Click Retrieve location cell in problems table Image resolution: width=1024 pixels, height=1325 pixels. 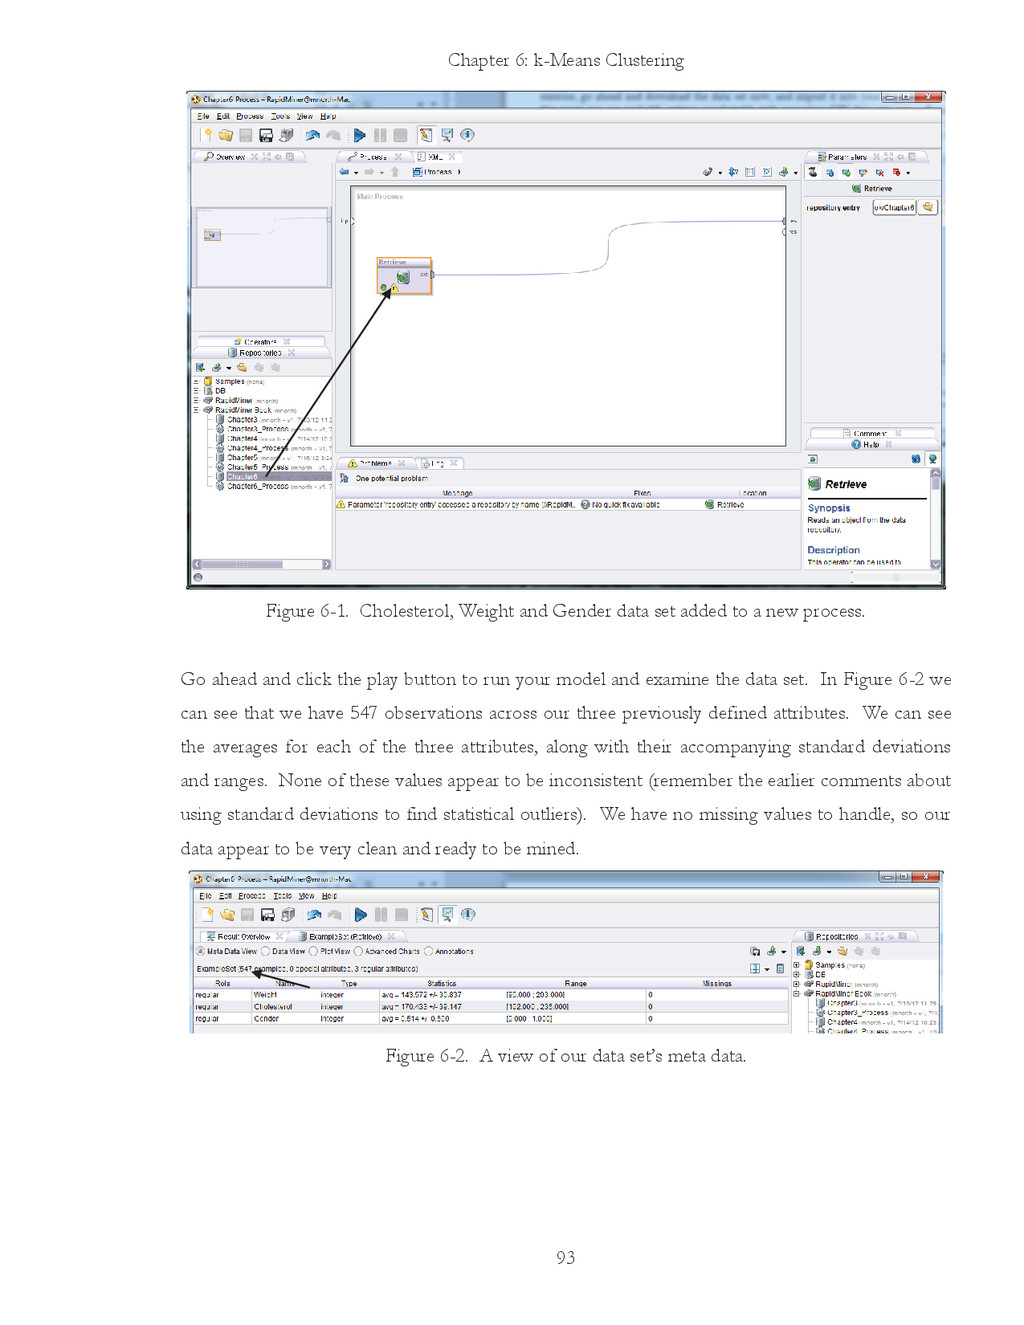click(x=730, y=505)
